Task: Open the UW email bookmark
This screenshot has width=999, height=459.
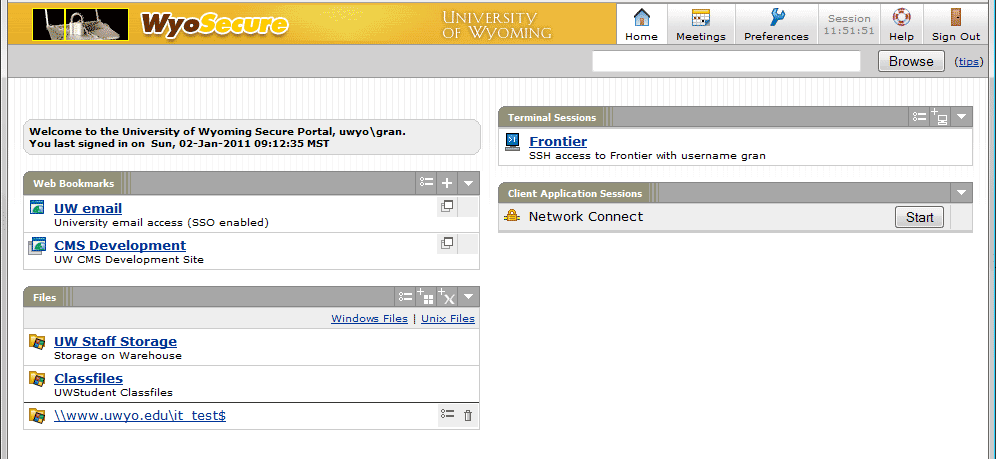Action: (88, 208)
